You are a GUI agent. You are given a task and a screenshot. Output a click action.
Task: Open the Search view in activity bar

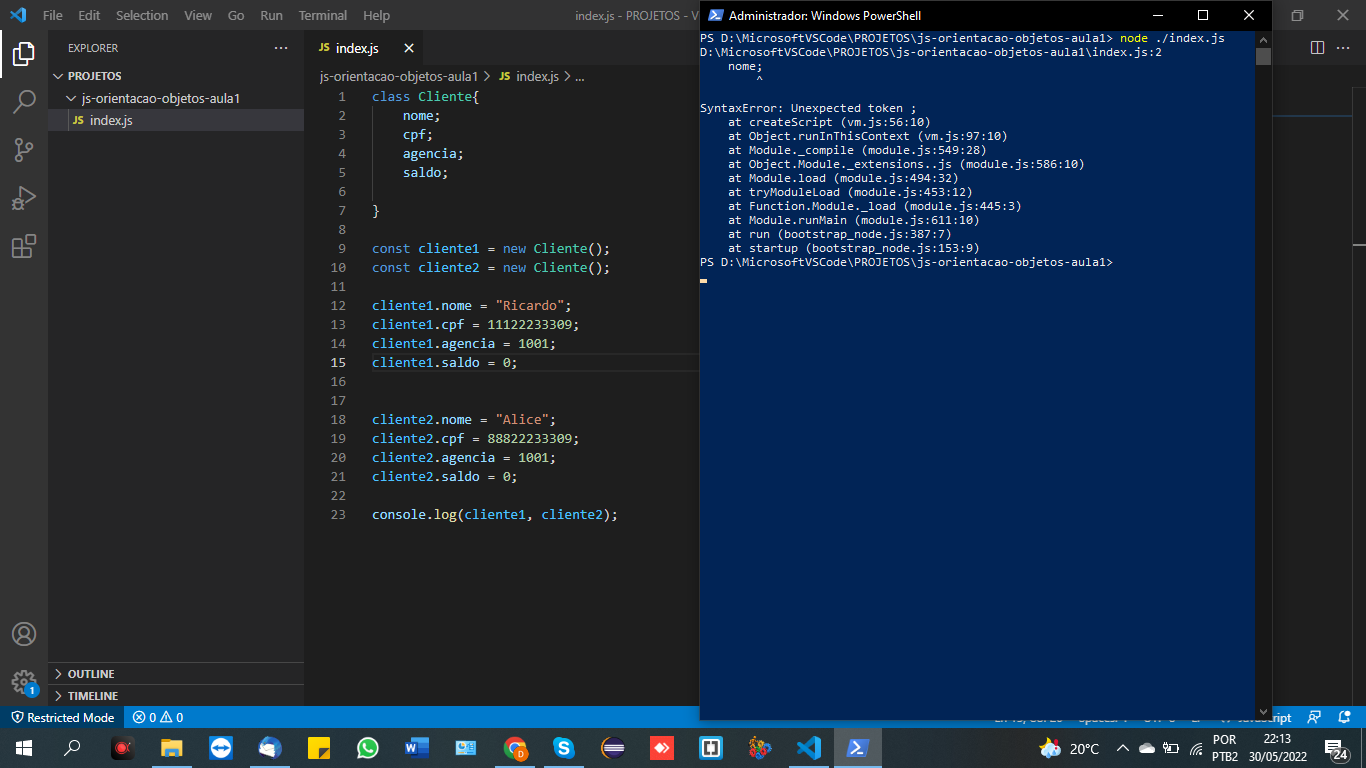pos(24,102)
